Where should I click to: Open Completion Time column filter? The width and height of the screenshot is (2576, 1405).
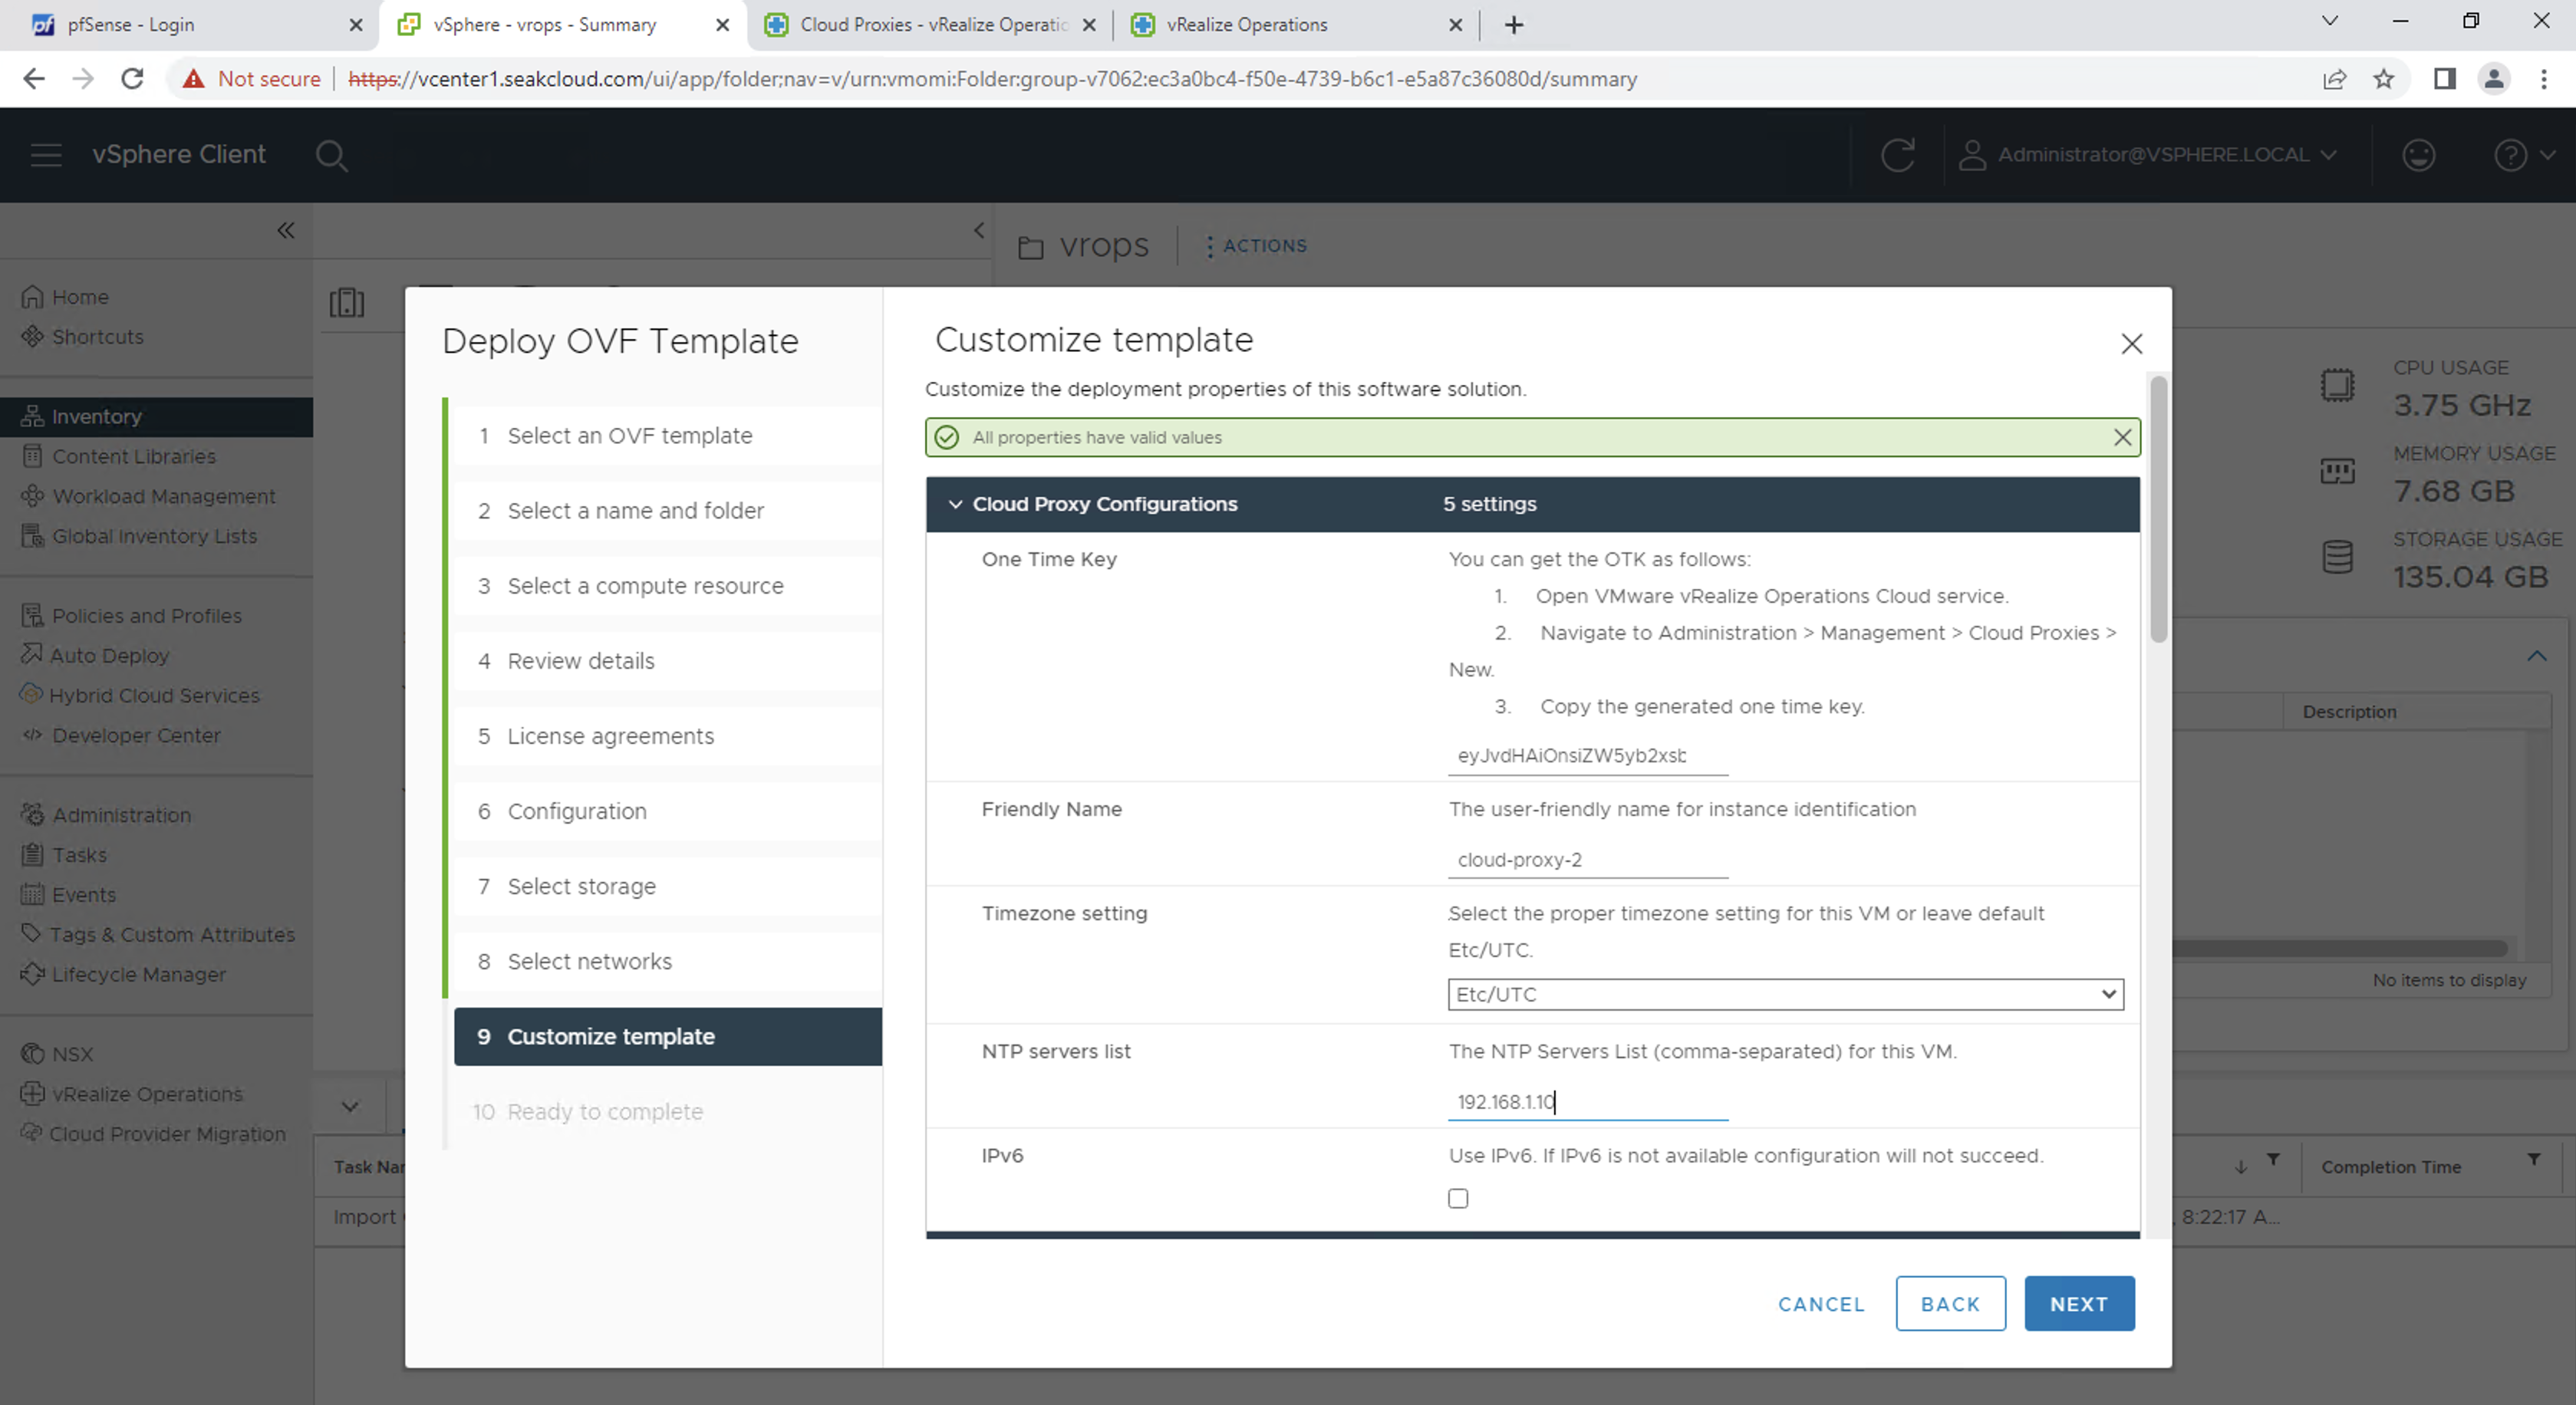tap(2533, 1160)
